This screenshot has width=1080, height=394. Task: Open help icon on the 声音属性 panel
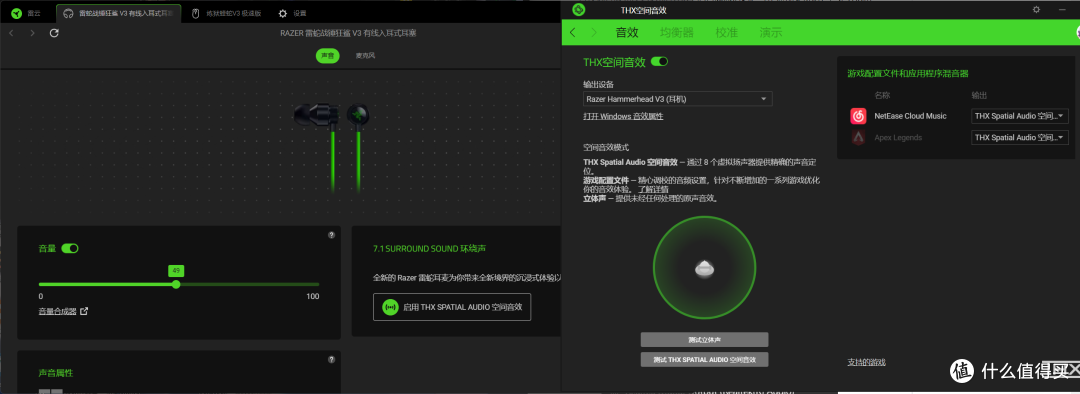point(331,360)
